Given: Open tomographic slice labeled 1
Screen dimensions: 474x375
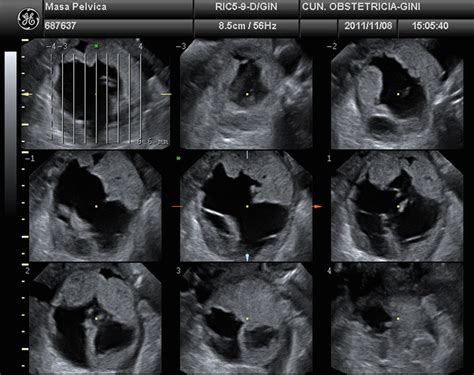Looking at the screenshot, I should pyautogui.click(x=397, y=206).
